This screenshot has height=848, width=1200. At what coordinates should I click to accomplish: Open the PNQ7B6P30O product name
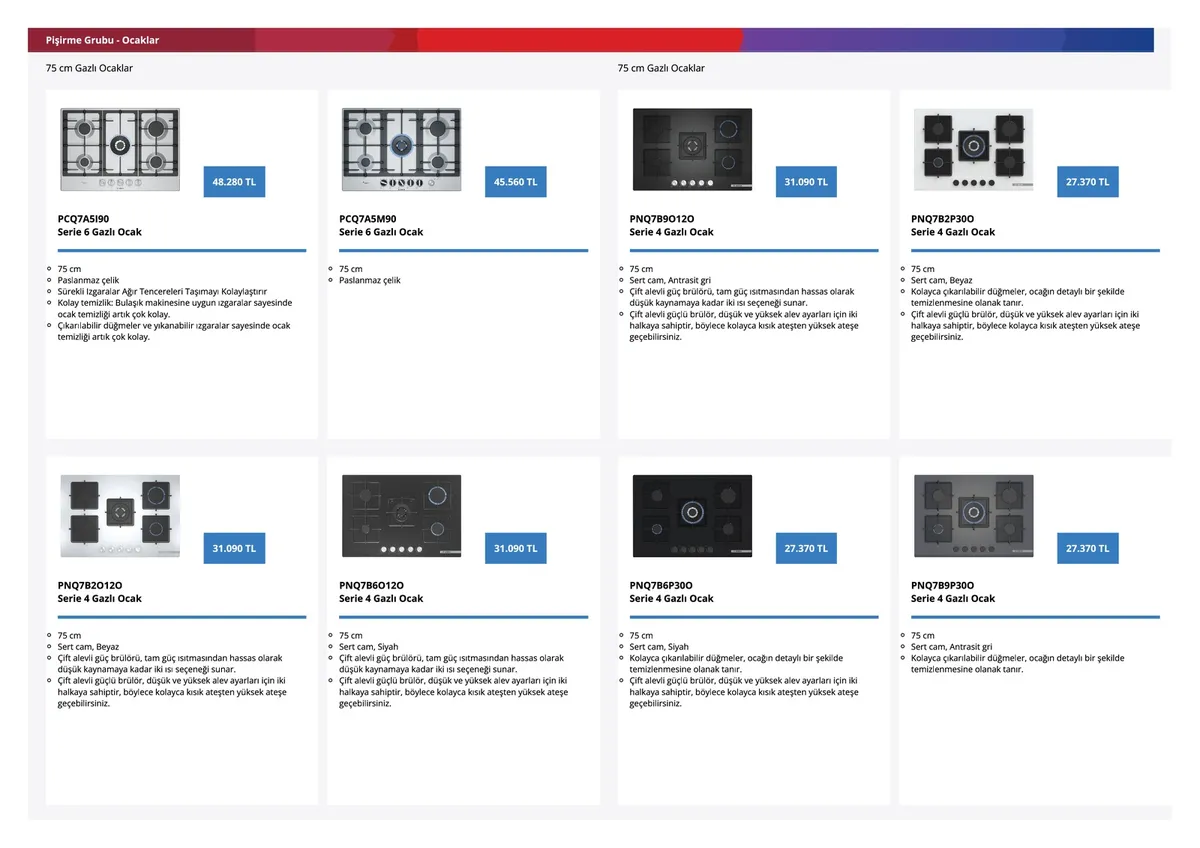661,585
